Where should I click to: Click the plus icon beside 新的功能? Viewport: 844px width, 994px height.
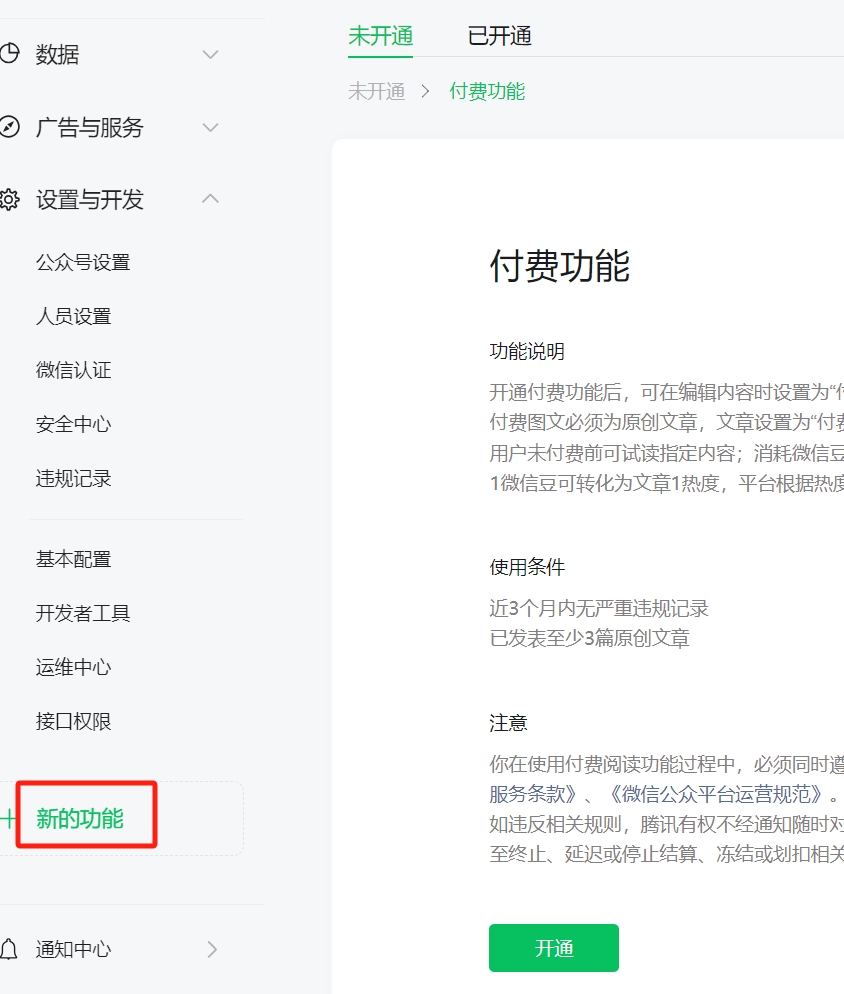pos(8,819)
